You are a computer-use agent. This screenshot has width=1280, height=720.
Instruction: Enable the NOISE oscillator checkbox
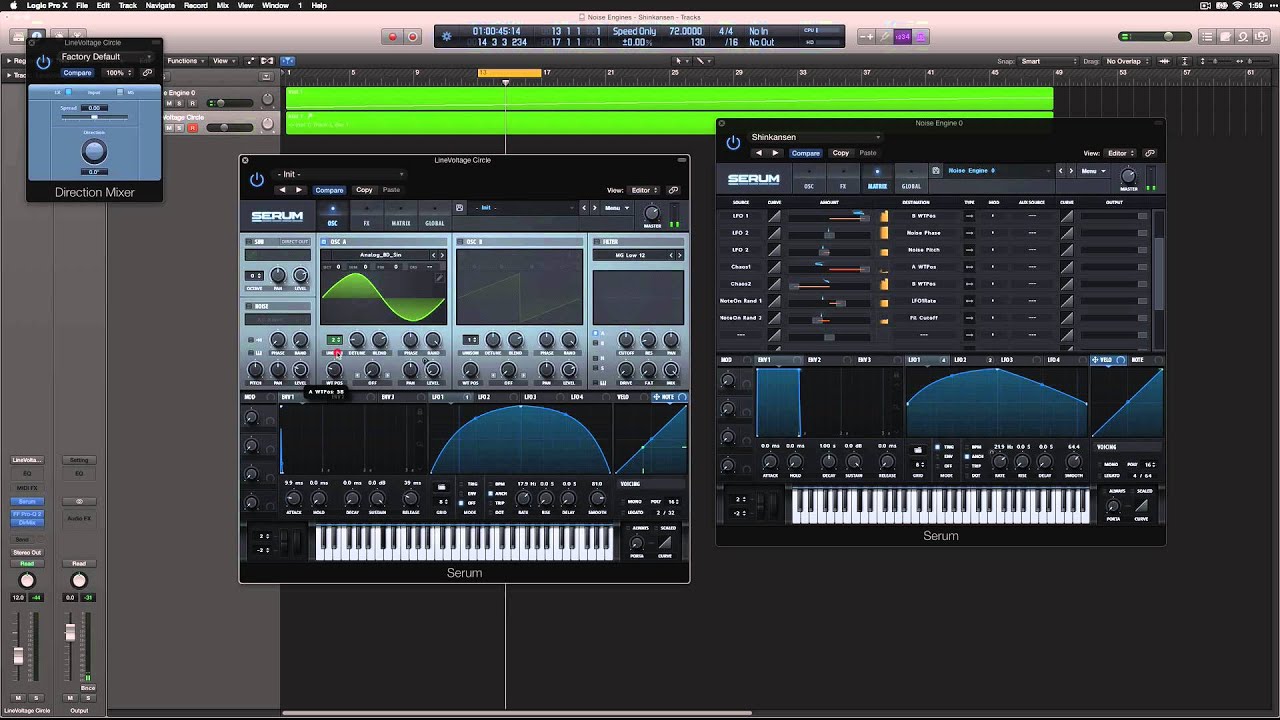pos(248,306)
